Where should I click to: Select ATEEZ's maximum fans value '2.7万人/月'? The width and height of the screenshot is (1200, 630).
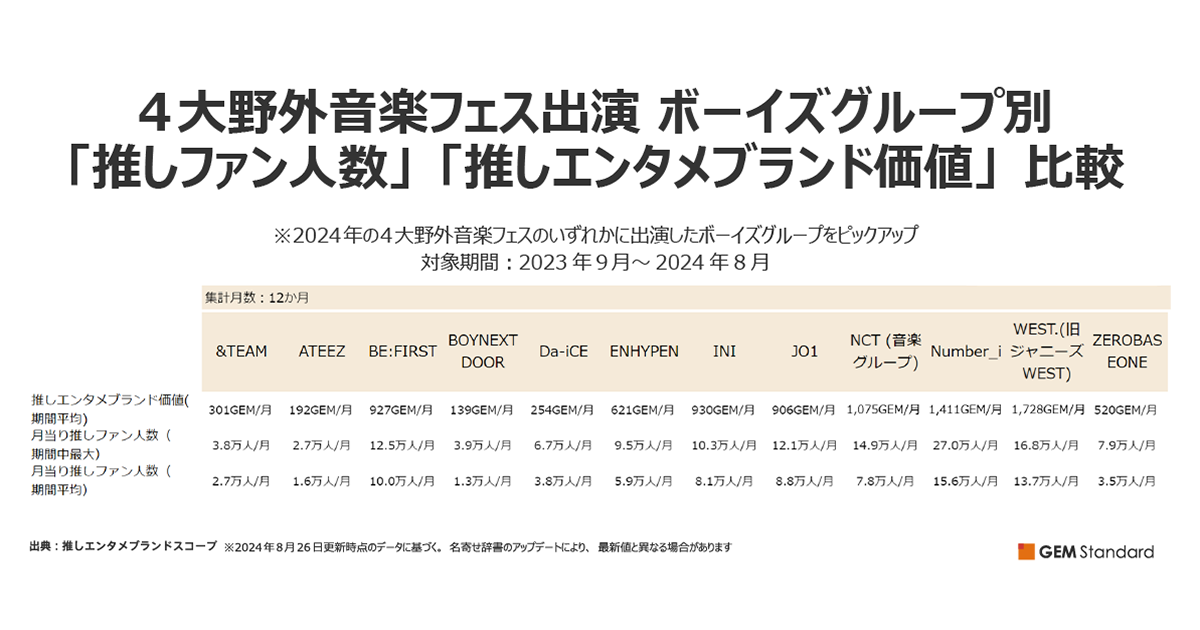321,445
